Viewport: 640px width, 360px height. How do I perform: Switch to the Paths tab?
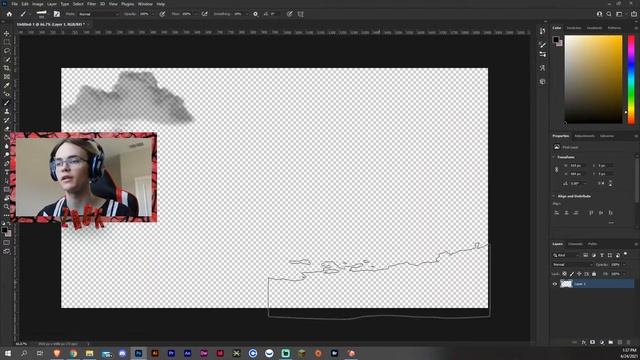pyautogui.click(x=593, y=244)
